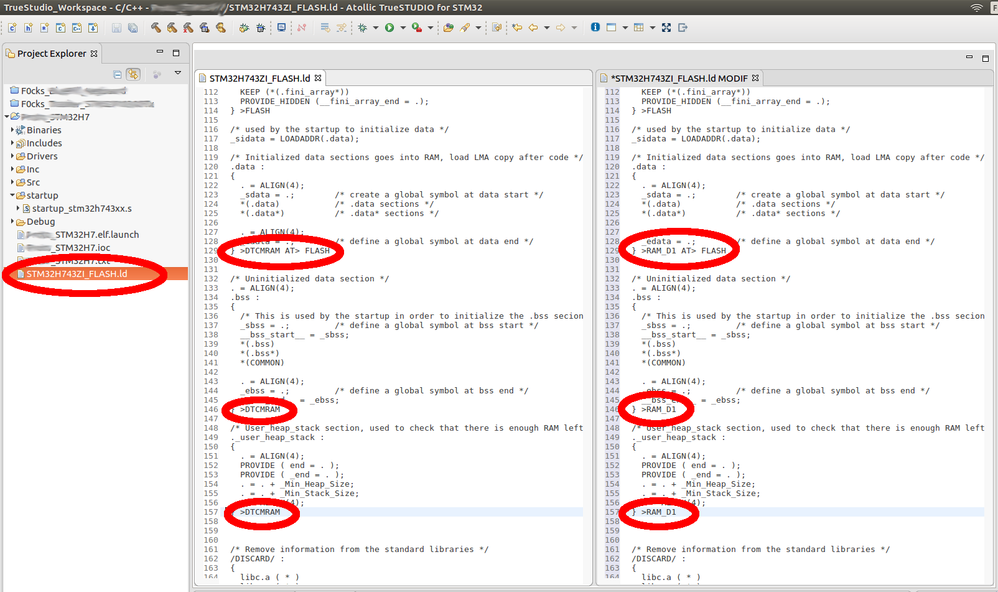This screenshot has height=592, width=998.
Task: Click the new C++ class icon
Action: (x=76, y=28)
